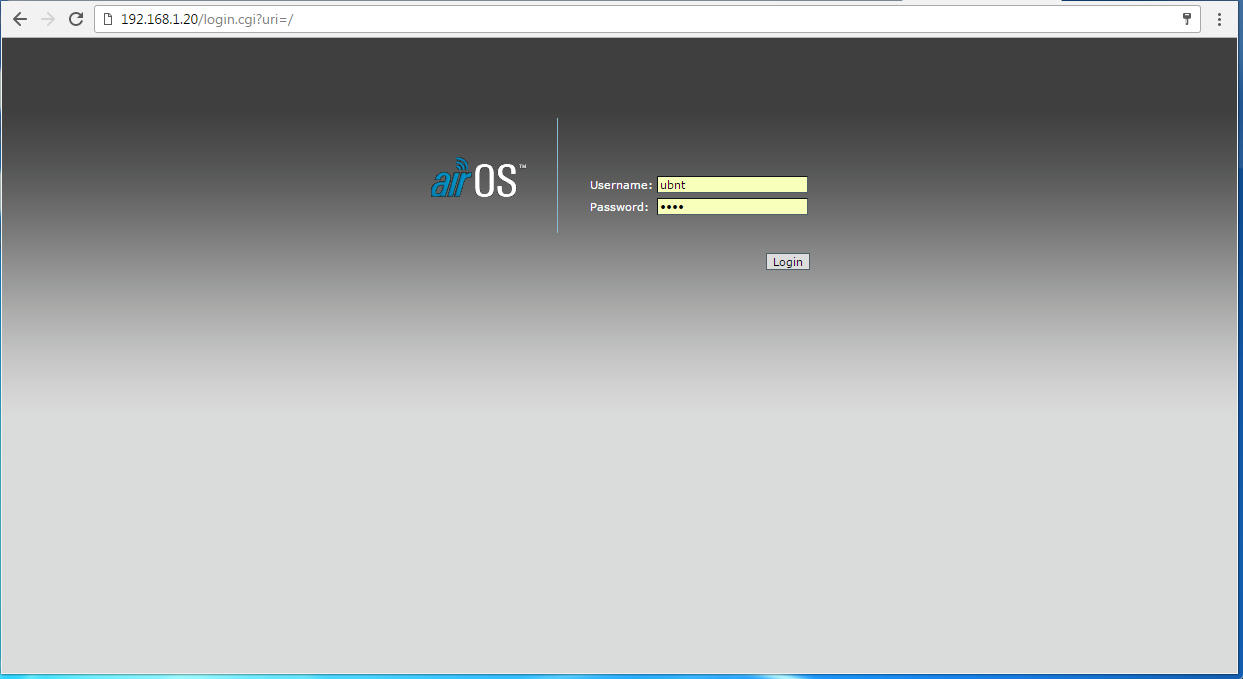The width and height of the screenshot is (1243, 679).
Task: Click the Login button
Action: 788,262
